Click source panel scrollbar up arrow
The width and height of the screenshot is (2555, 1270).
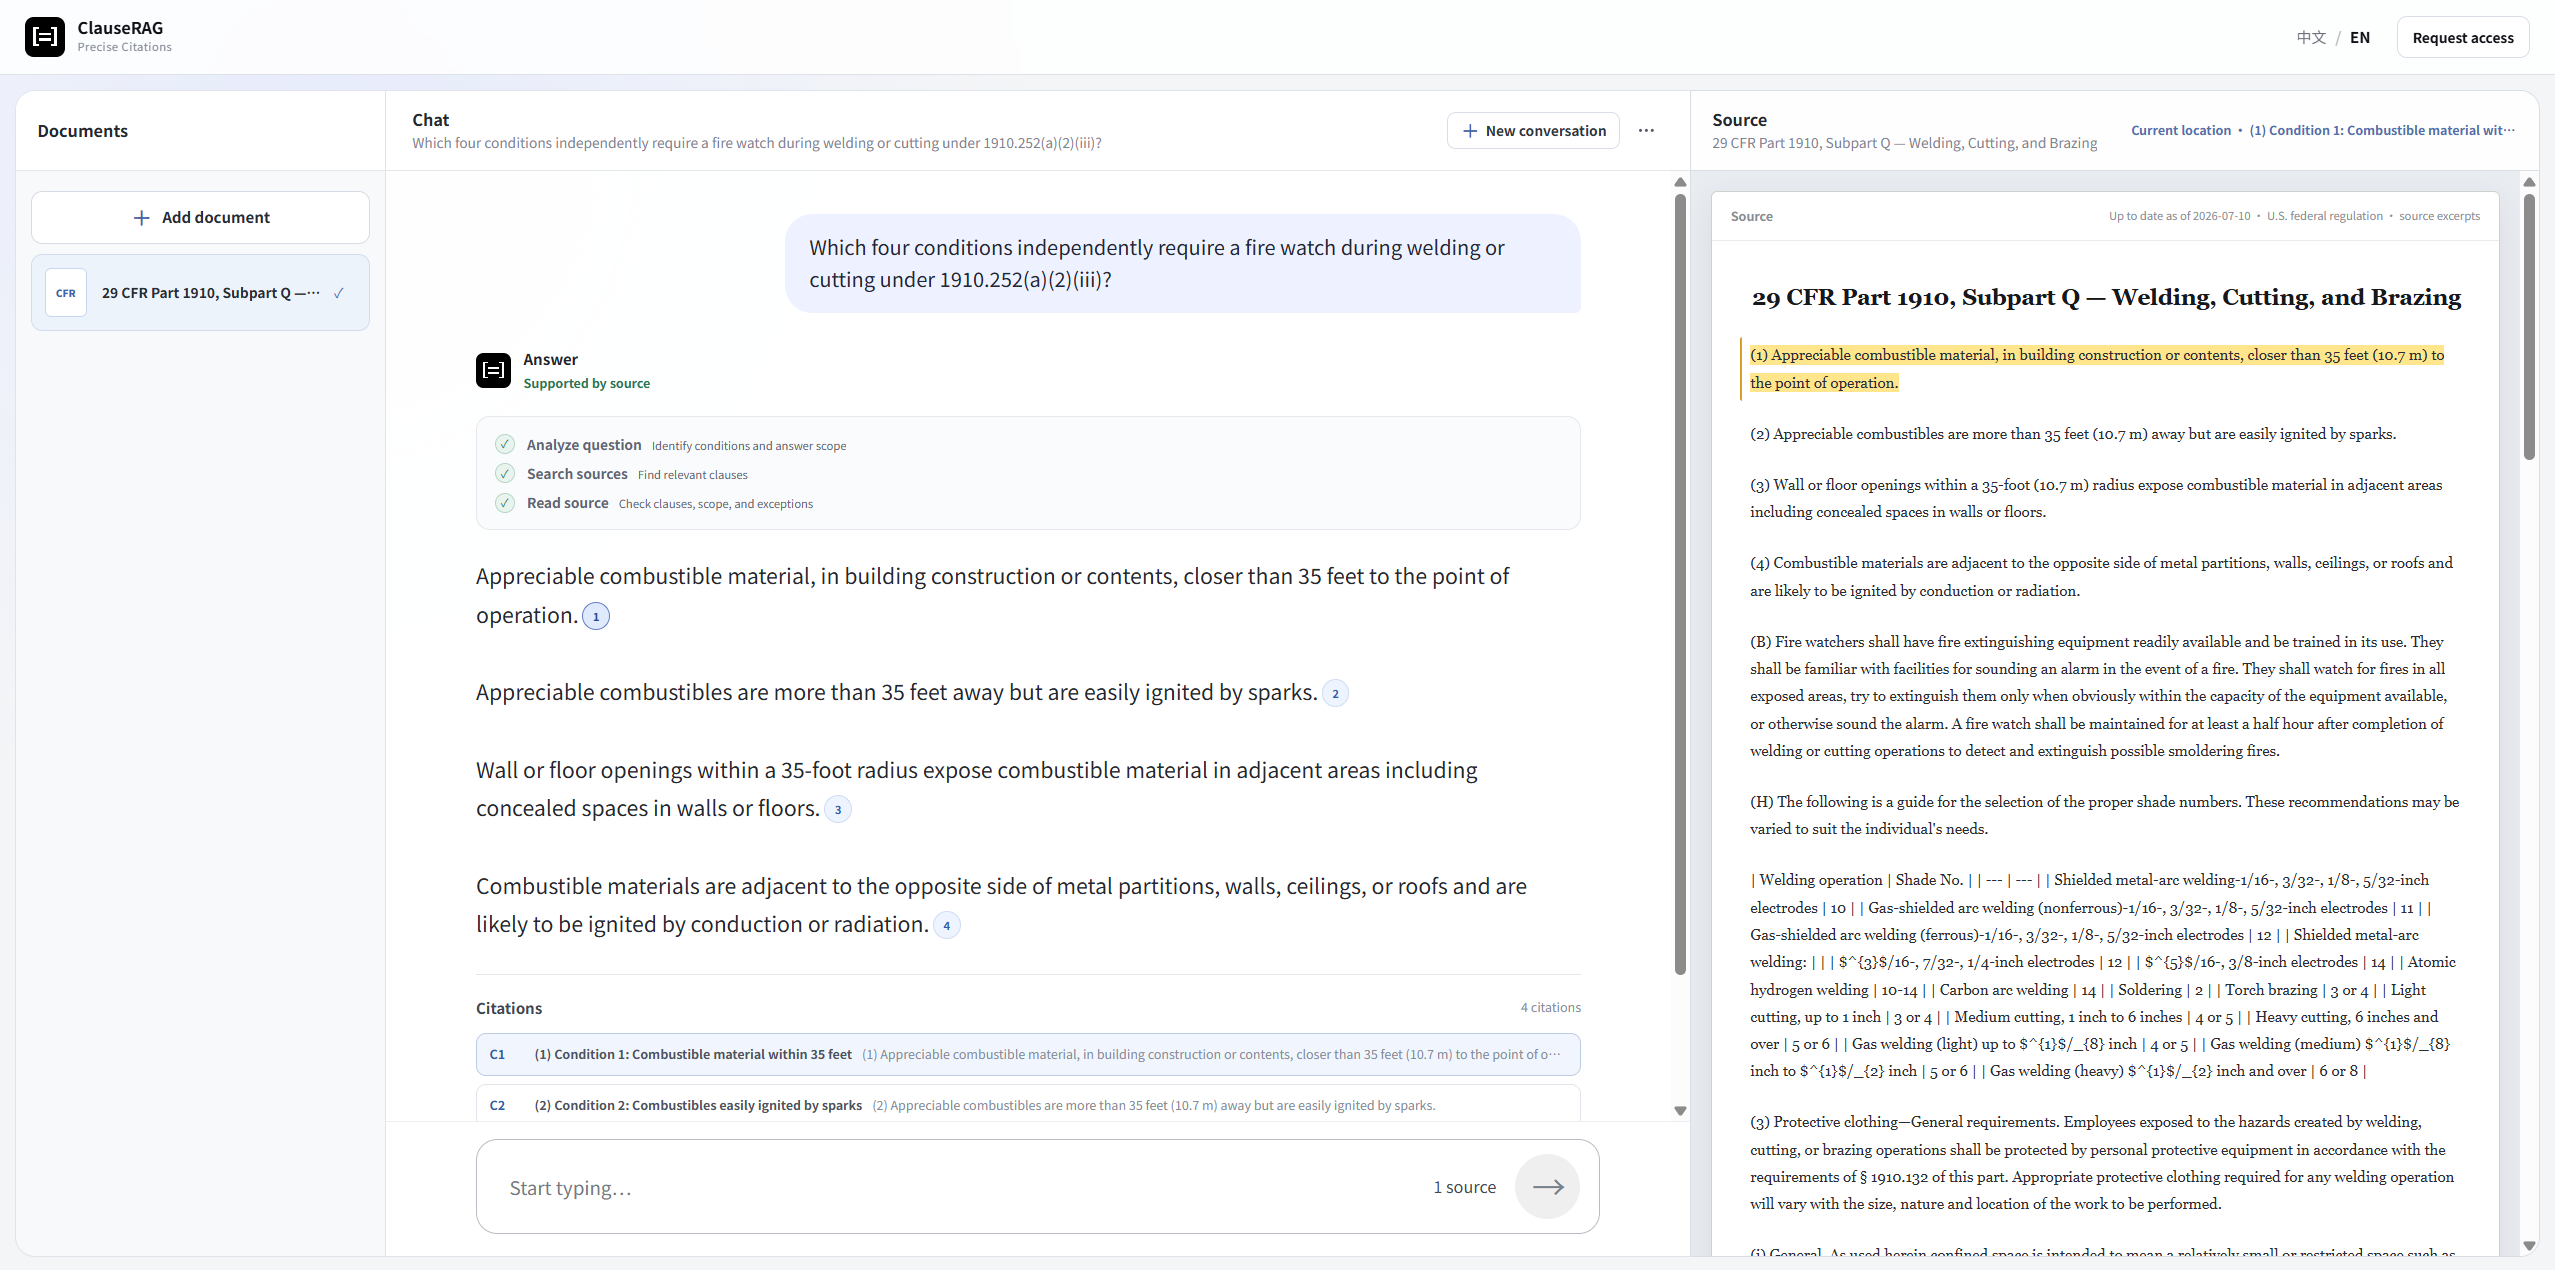coord(2529,182)
